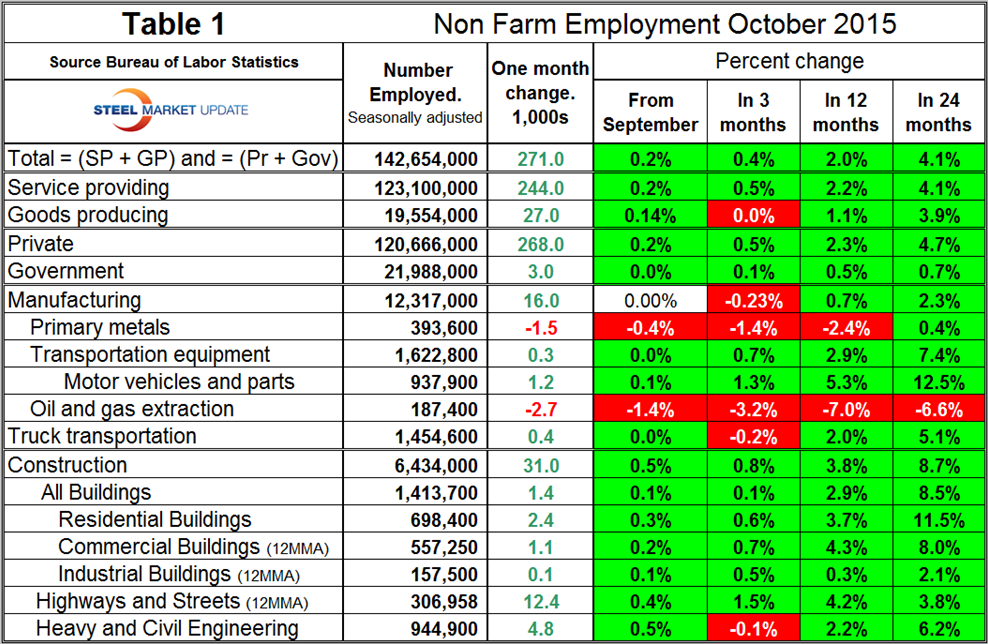
Task: Click the Table 1 title
Action: tap(172, 23)
